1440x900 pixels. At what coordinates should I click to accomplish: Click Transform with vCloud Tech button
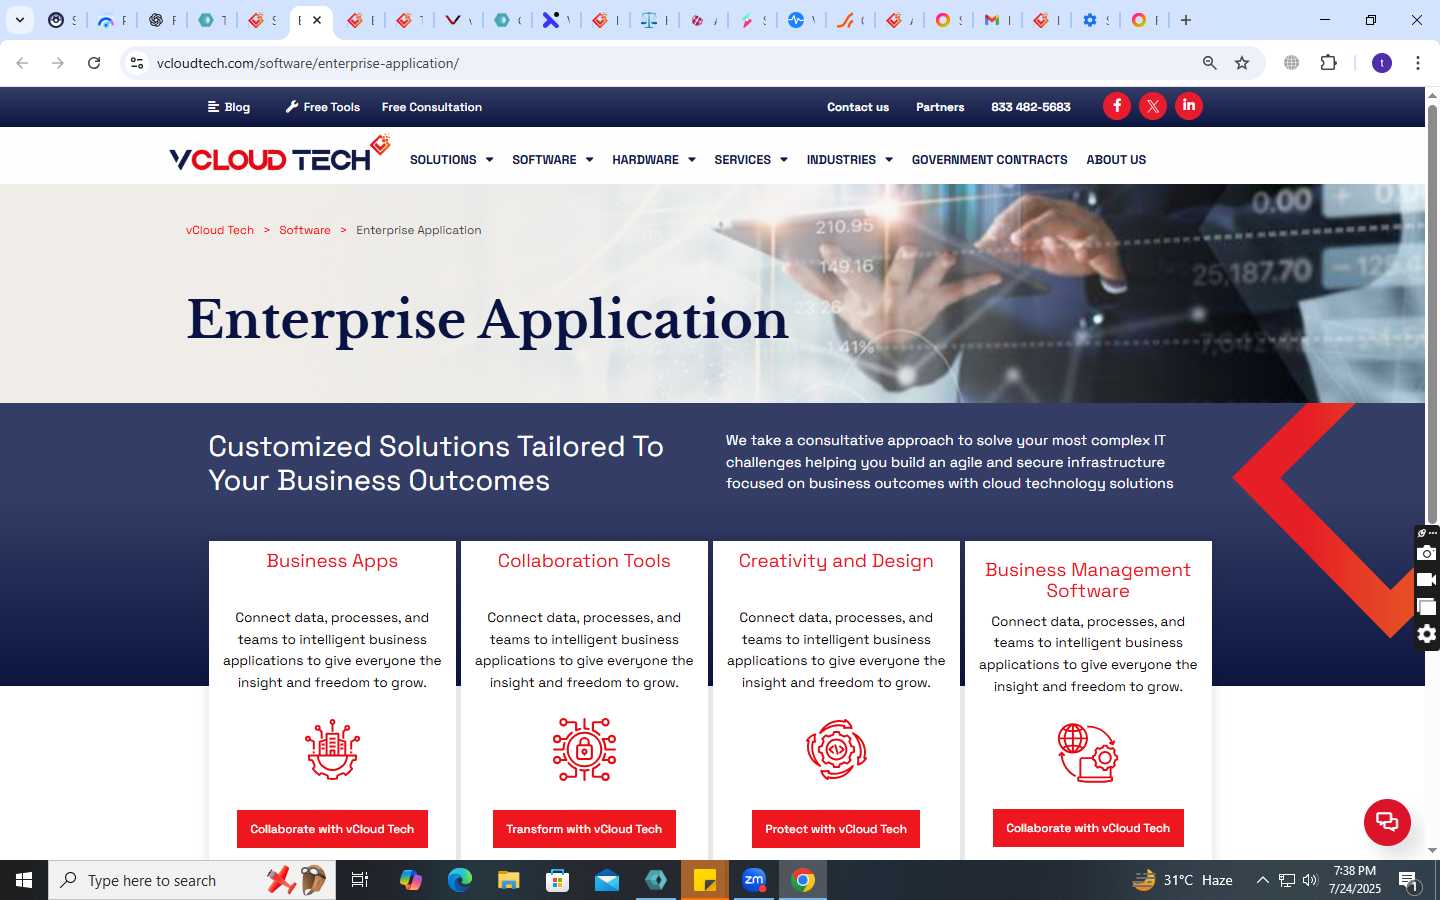[x=584, y=829]
